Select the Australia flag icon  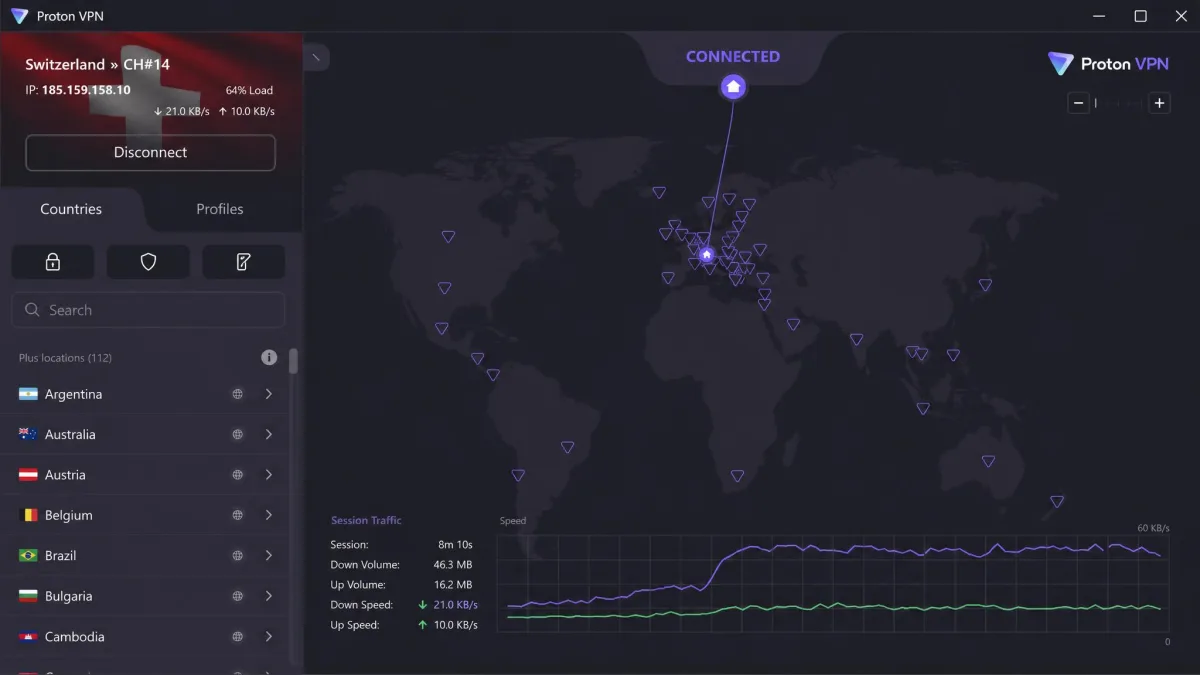[x=28, y=434]
